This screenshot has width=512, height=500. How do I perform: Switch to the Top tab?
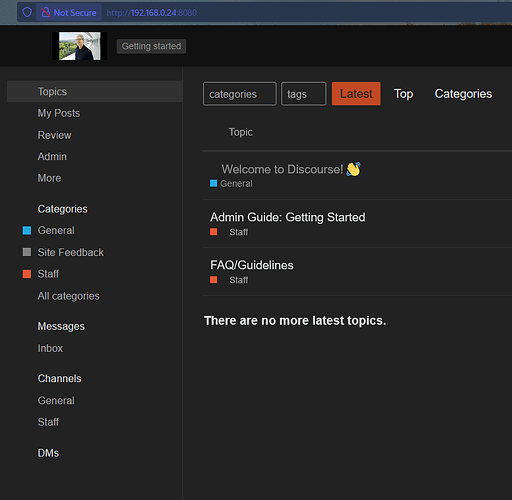tap(404, 94)
